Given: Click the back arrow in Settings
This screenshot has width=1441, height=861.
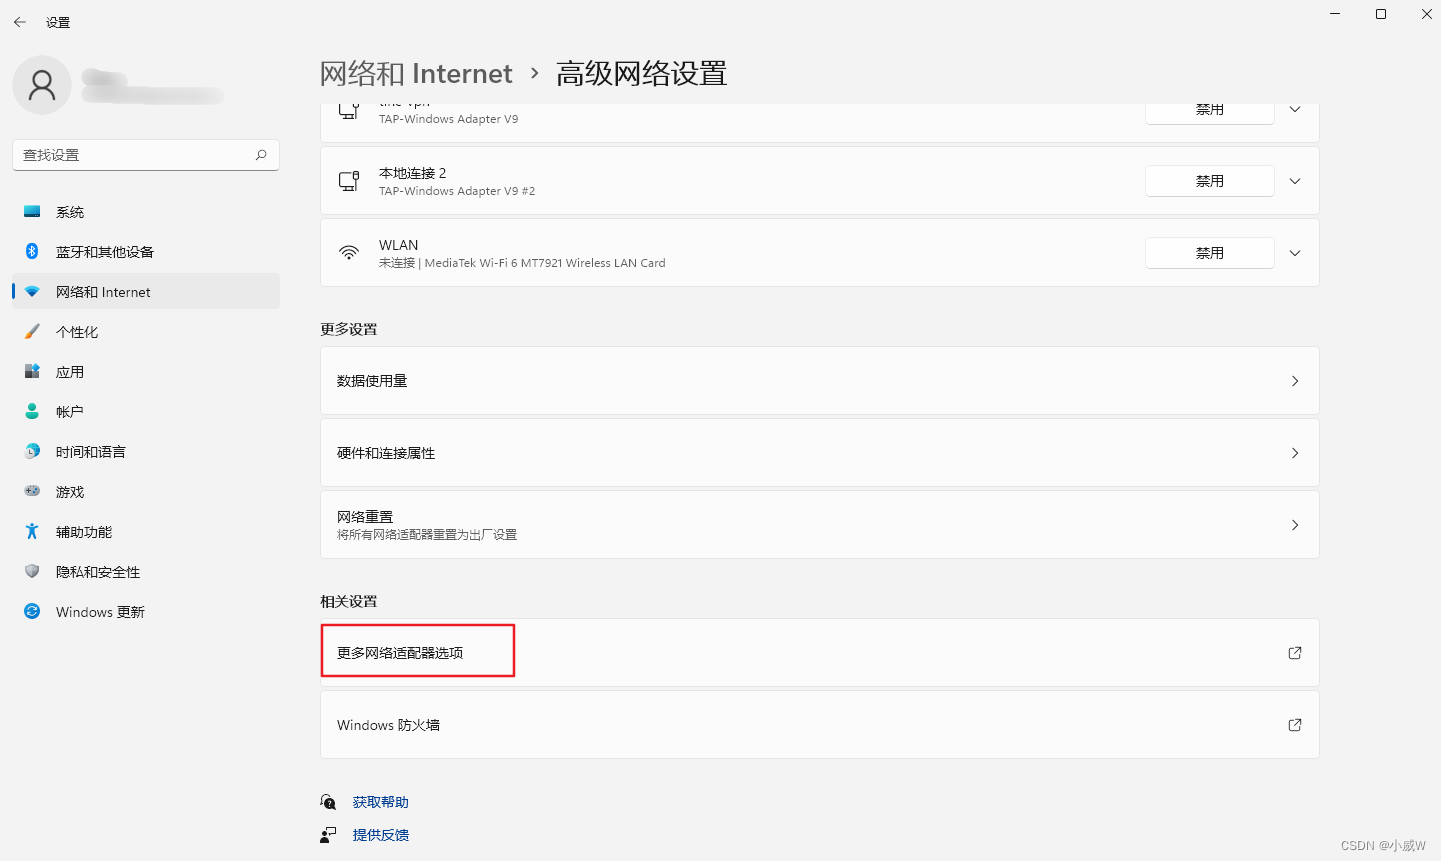Looking at the screenshot, I should point(20,22).
